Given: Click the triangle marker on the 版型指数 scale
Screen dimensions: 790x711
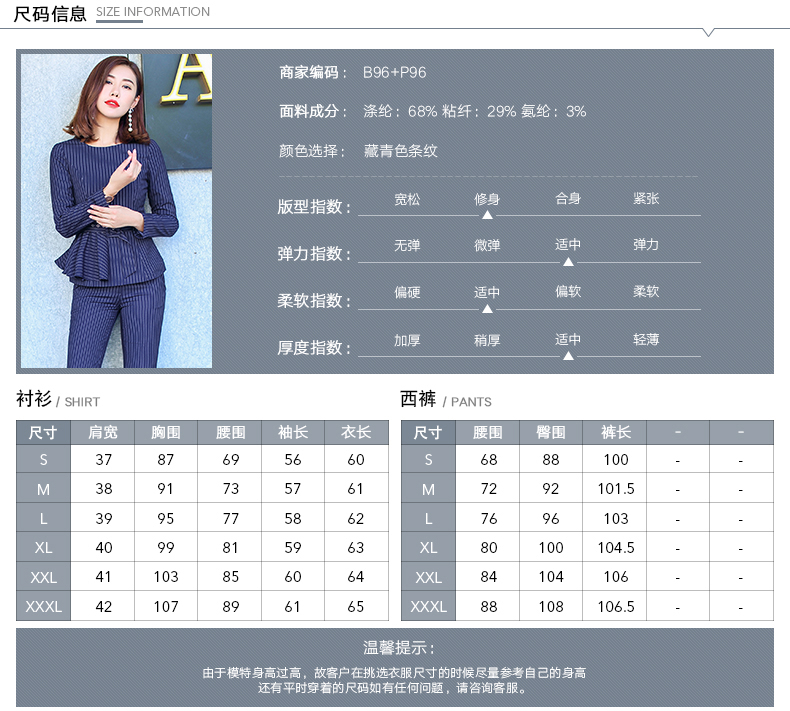Looking at the screenshot, I should click(487, 214).
